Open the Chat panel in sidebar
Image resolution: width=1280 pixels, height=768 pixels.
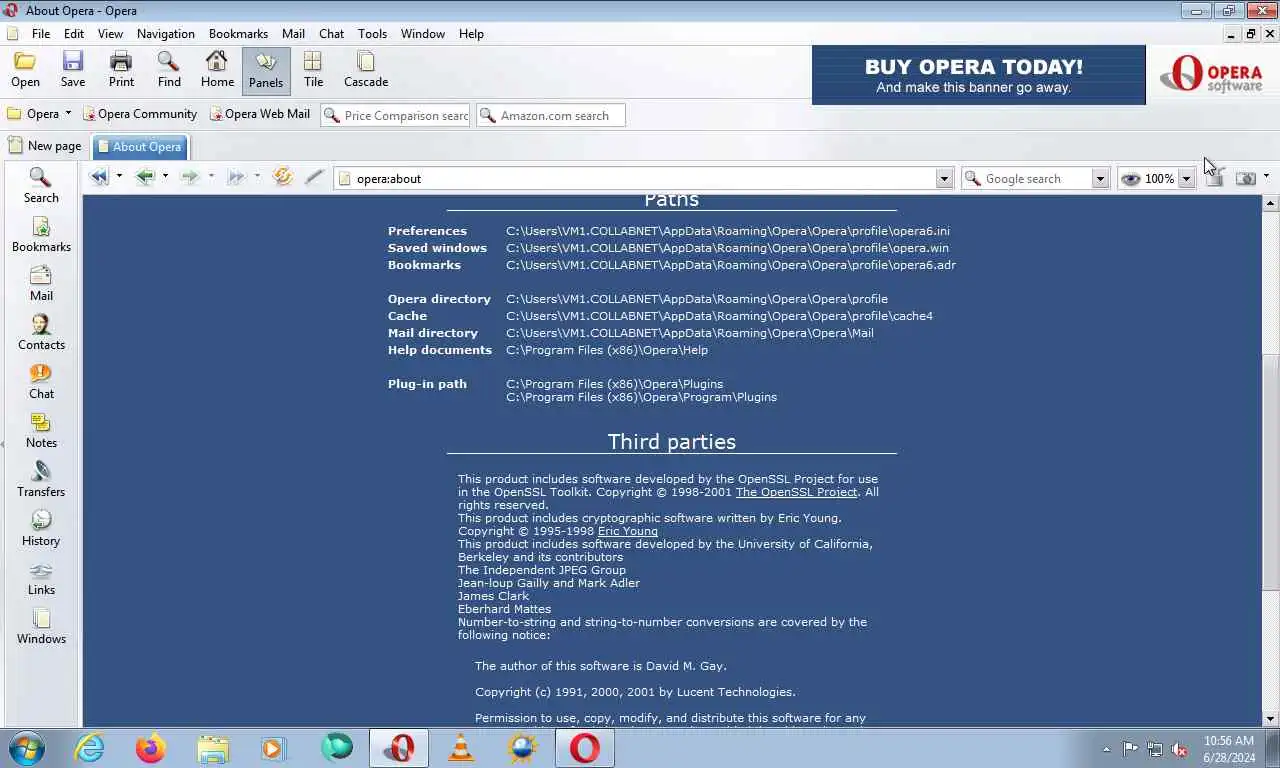[41, 382]
